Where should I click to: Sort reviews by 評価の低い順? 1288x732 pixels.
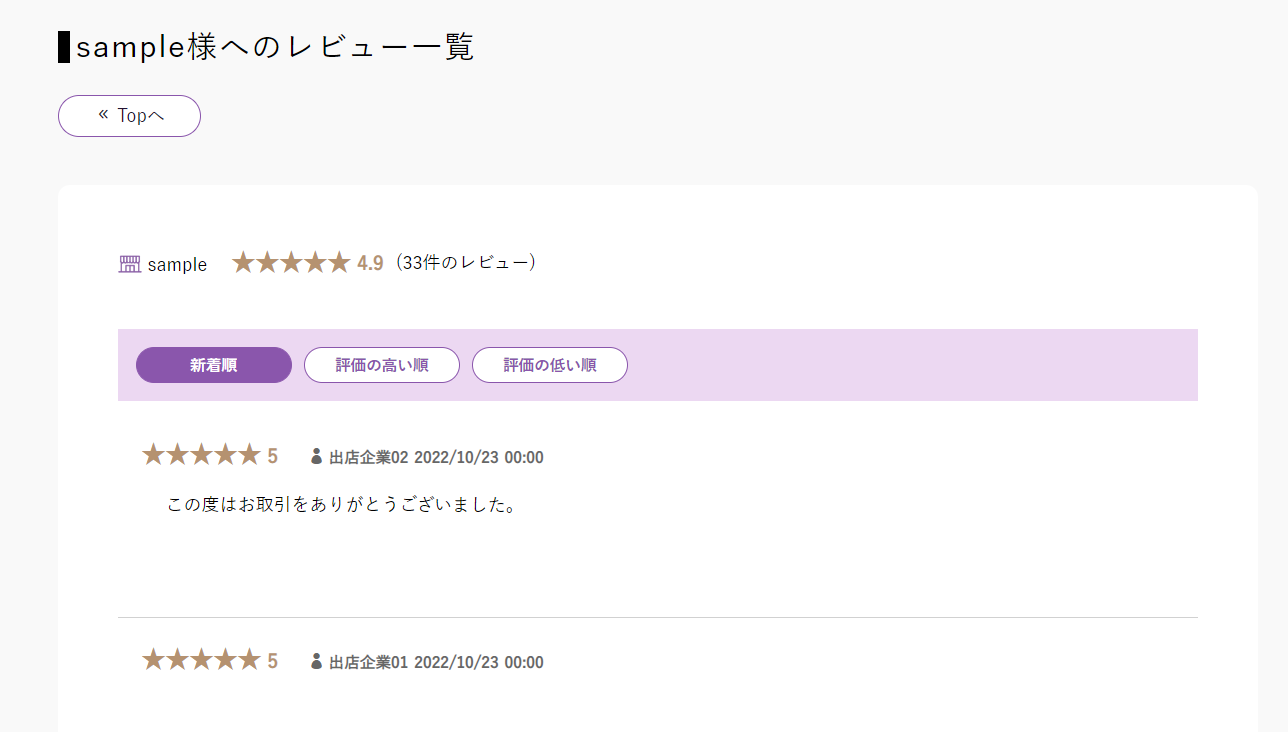click(x=550, y=365)
